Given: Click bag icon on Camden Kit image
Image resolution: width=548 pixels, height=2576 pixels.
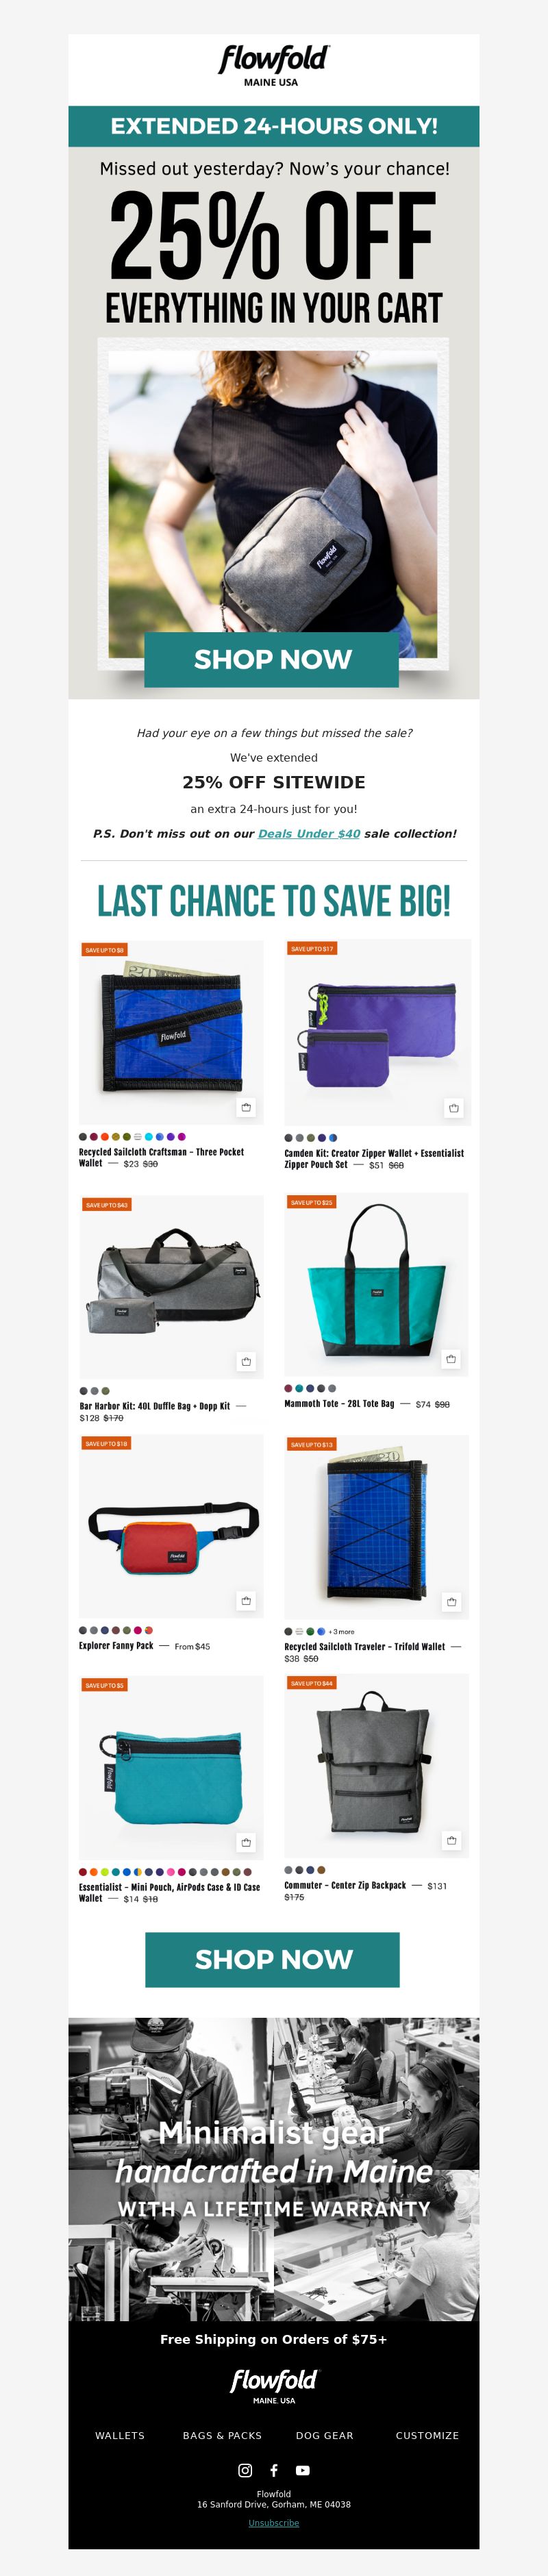Looking at the screenshot, I should click(x=454, y=1108).
